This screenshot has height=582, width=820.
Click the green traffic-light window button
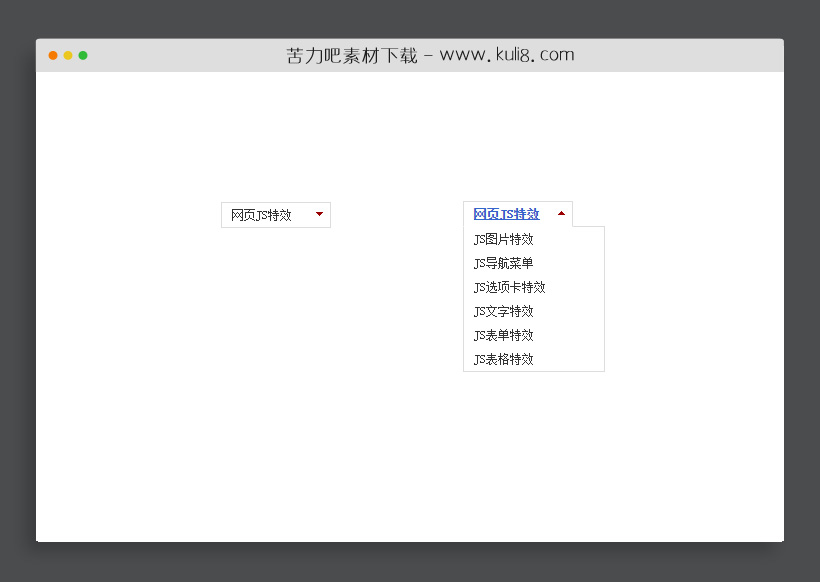(84, 56)
